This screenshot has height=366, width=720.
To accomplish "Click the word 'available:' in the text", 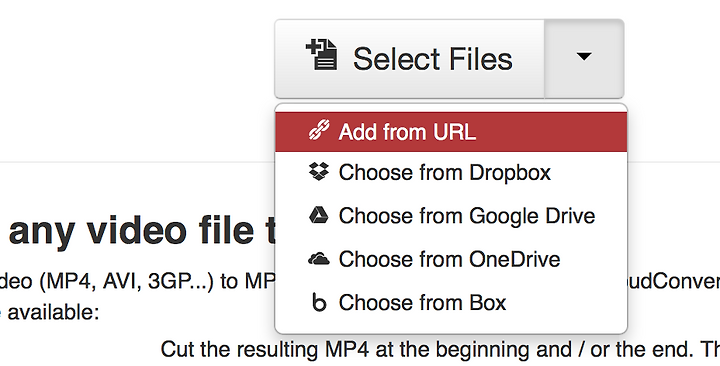I will coord(53,313).
